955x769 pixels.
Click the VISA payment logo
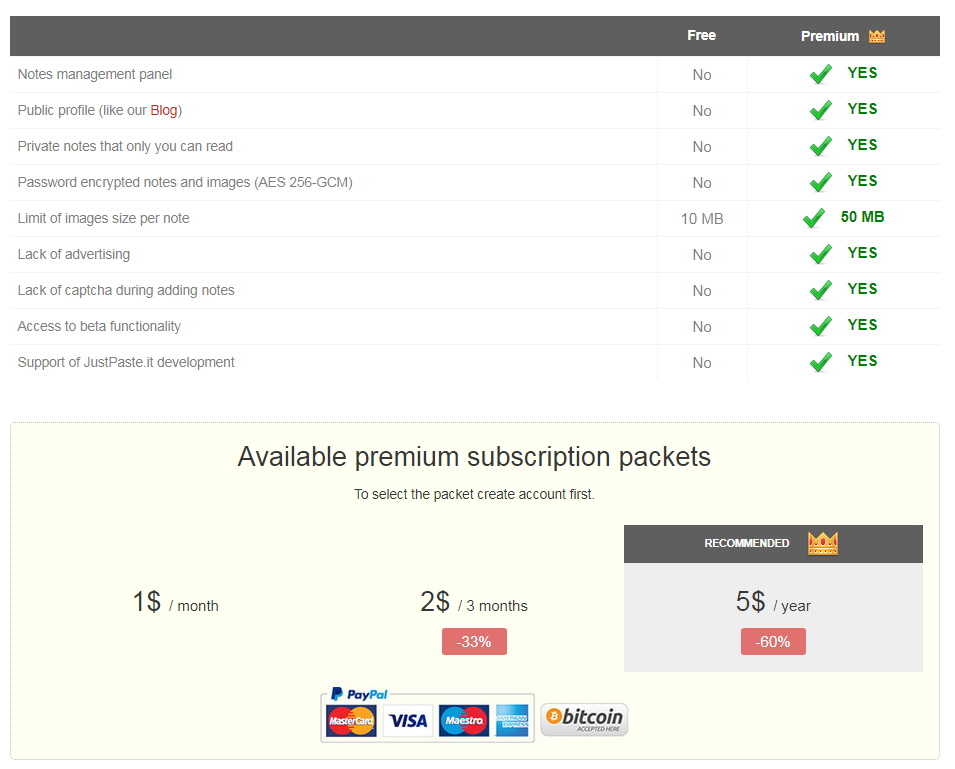click(408, 720)
